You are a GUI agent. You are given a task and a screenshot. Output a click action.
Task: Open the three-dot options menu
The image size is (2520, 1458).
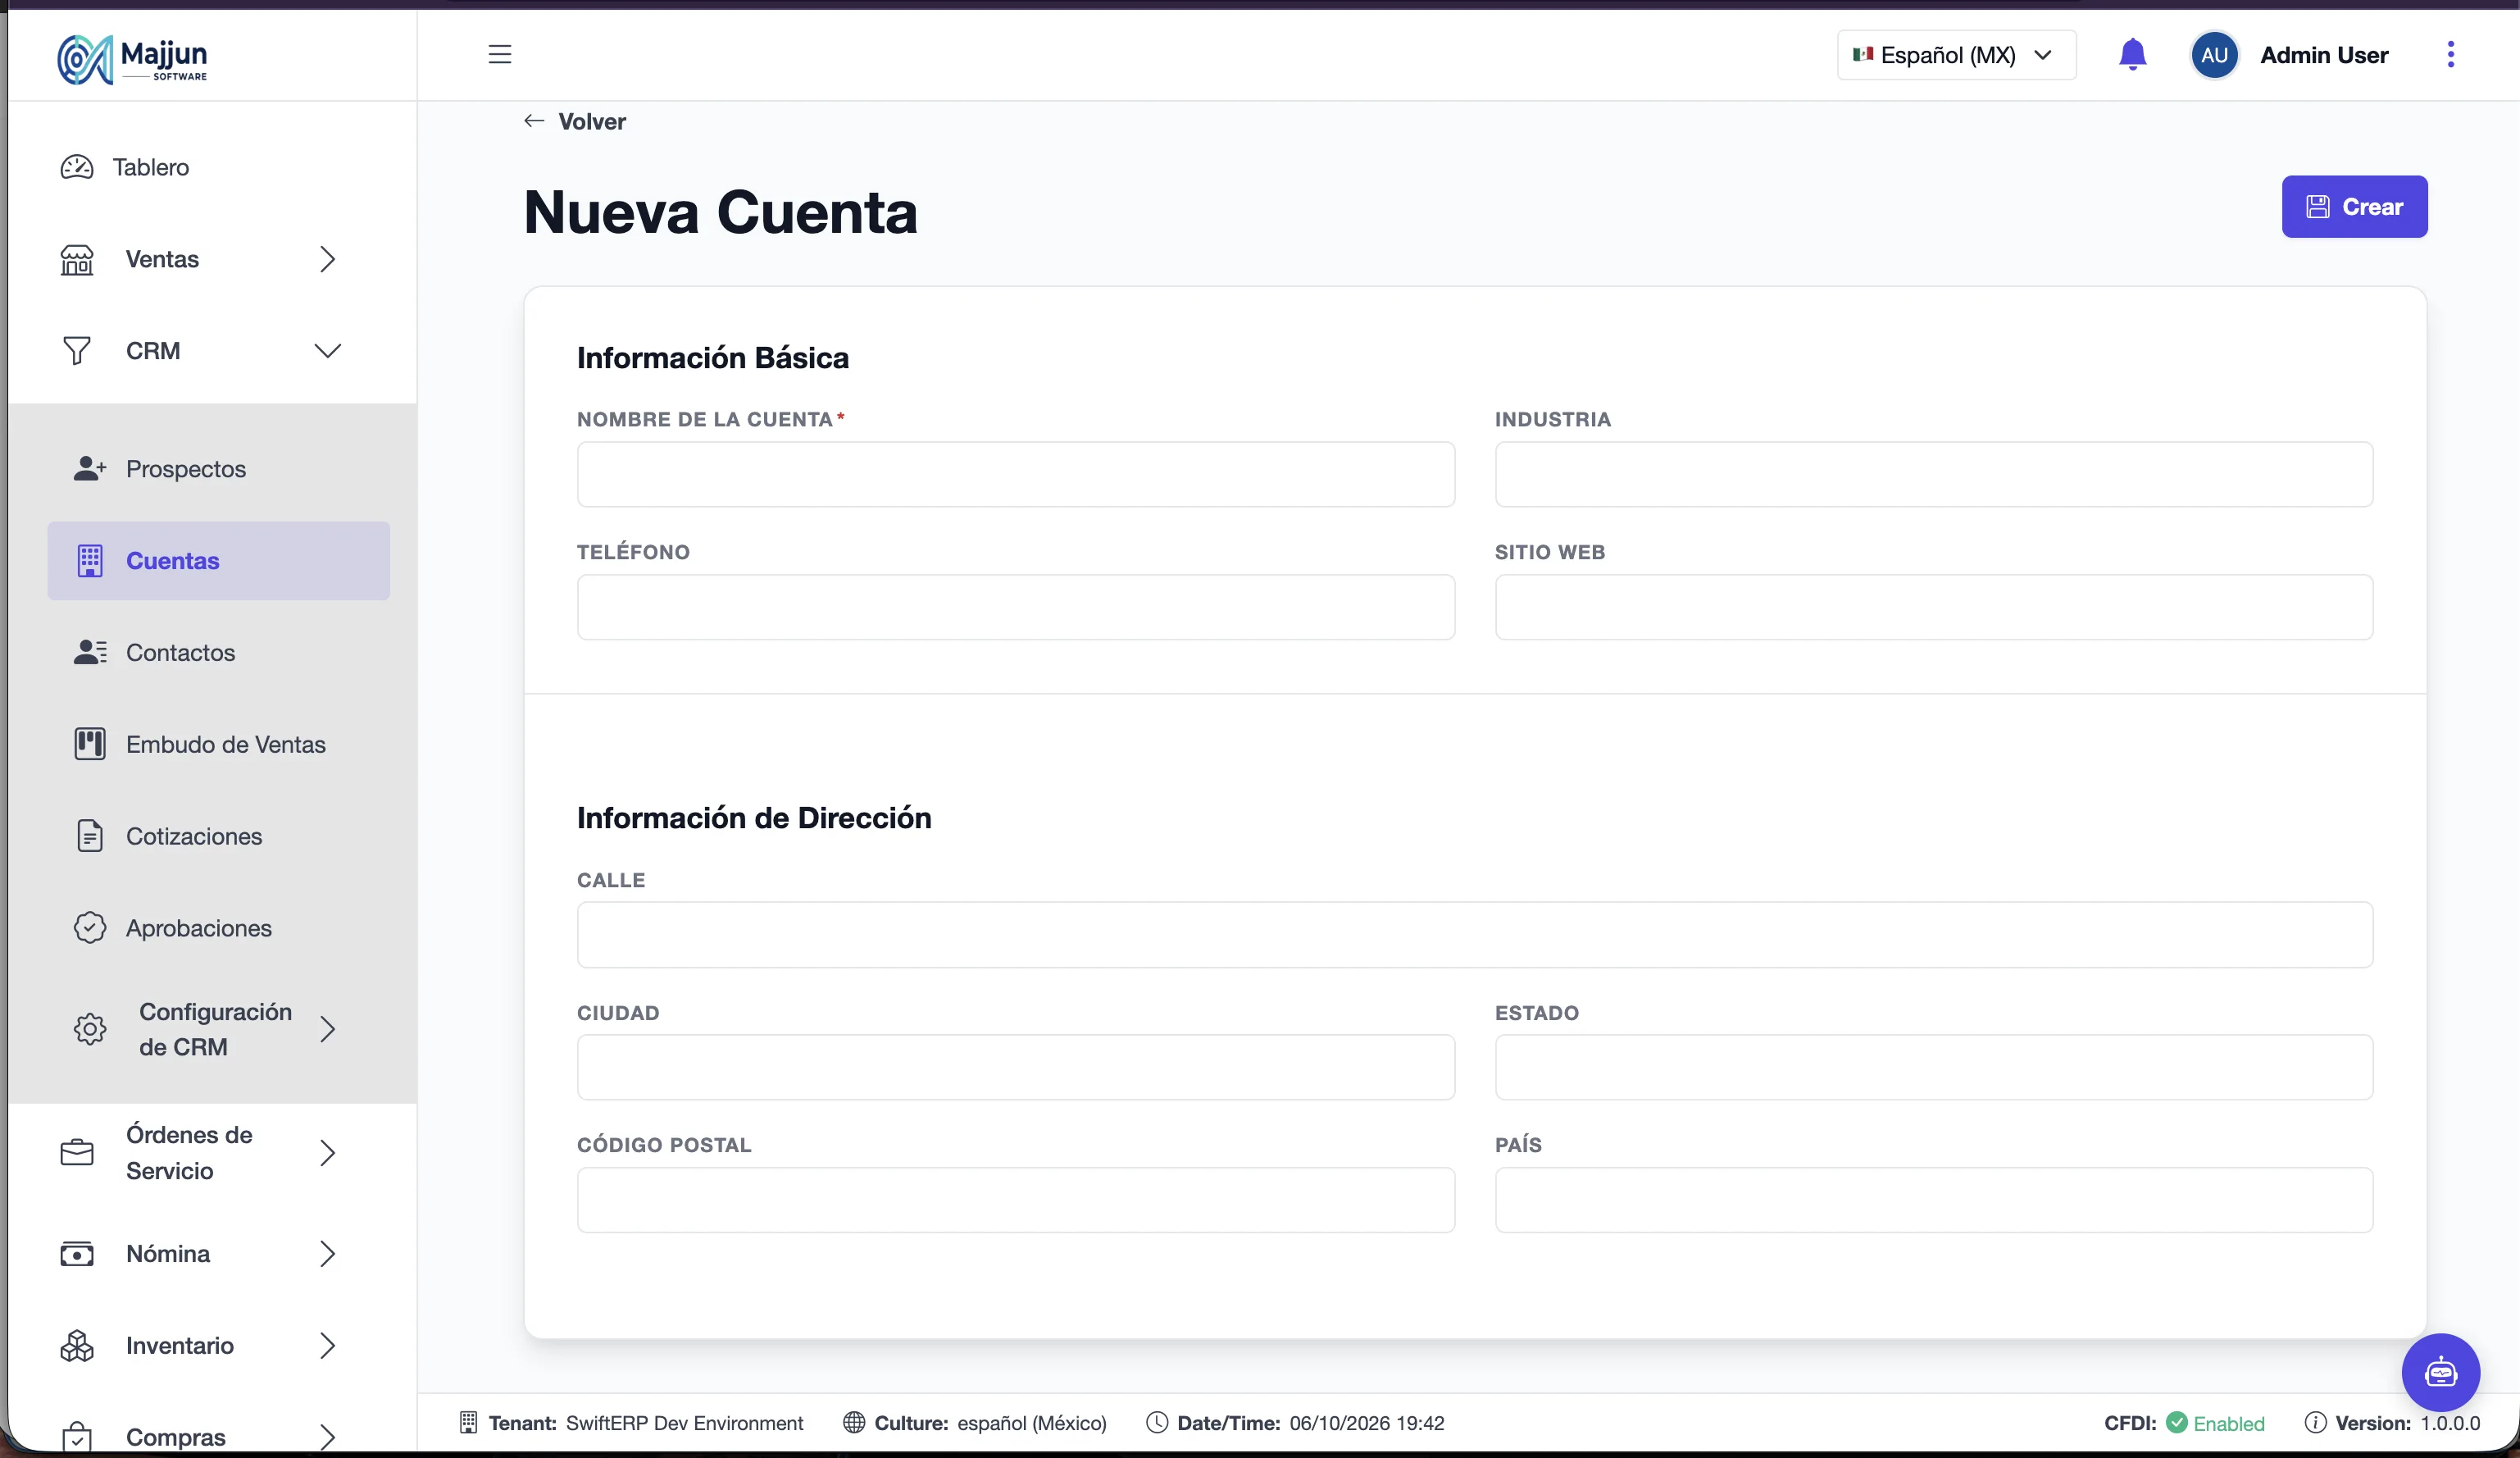[2450, 54]
